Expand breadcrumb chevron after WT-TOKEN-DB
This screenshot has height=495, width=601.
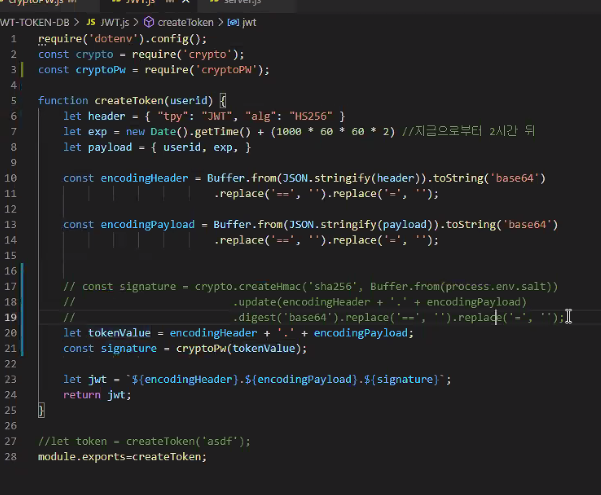click(77, 22)
